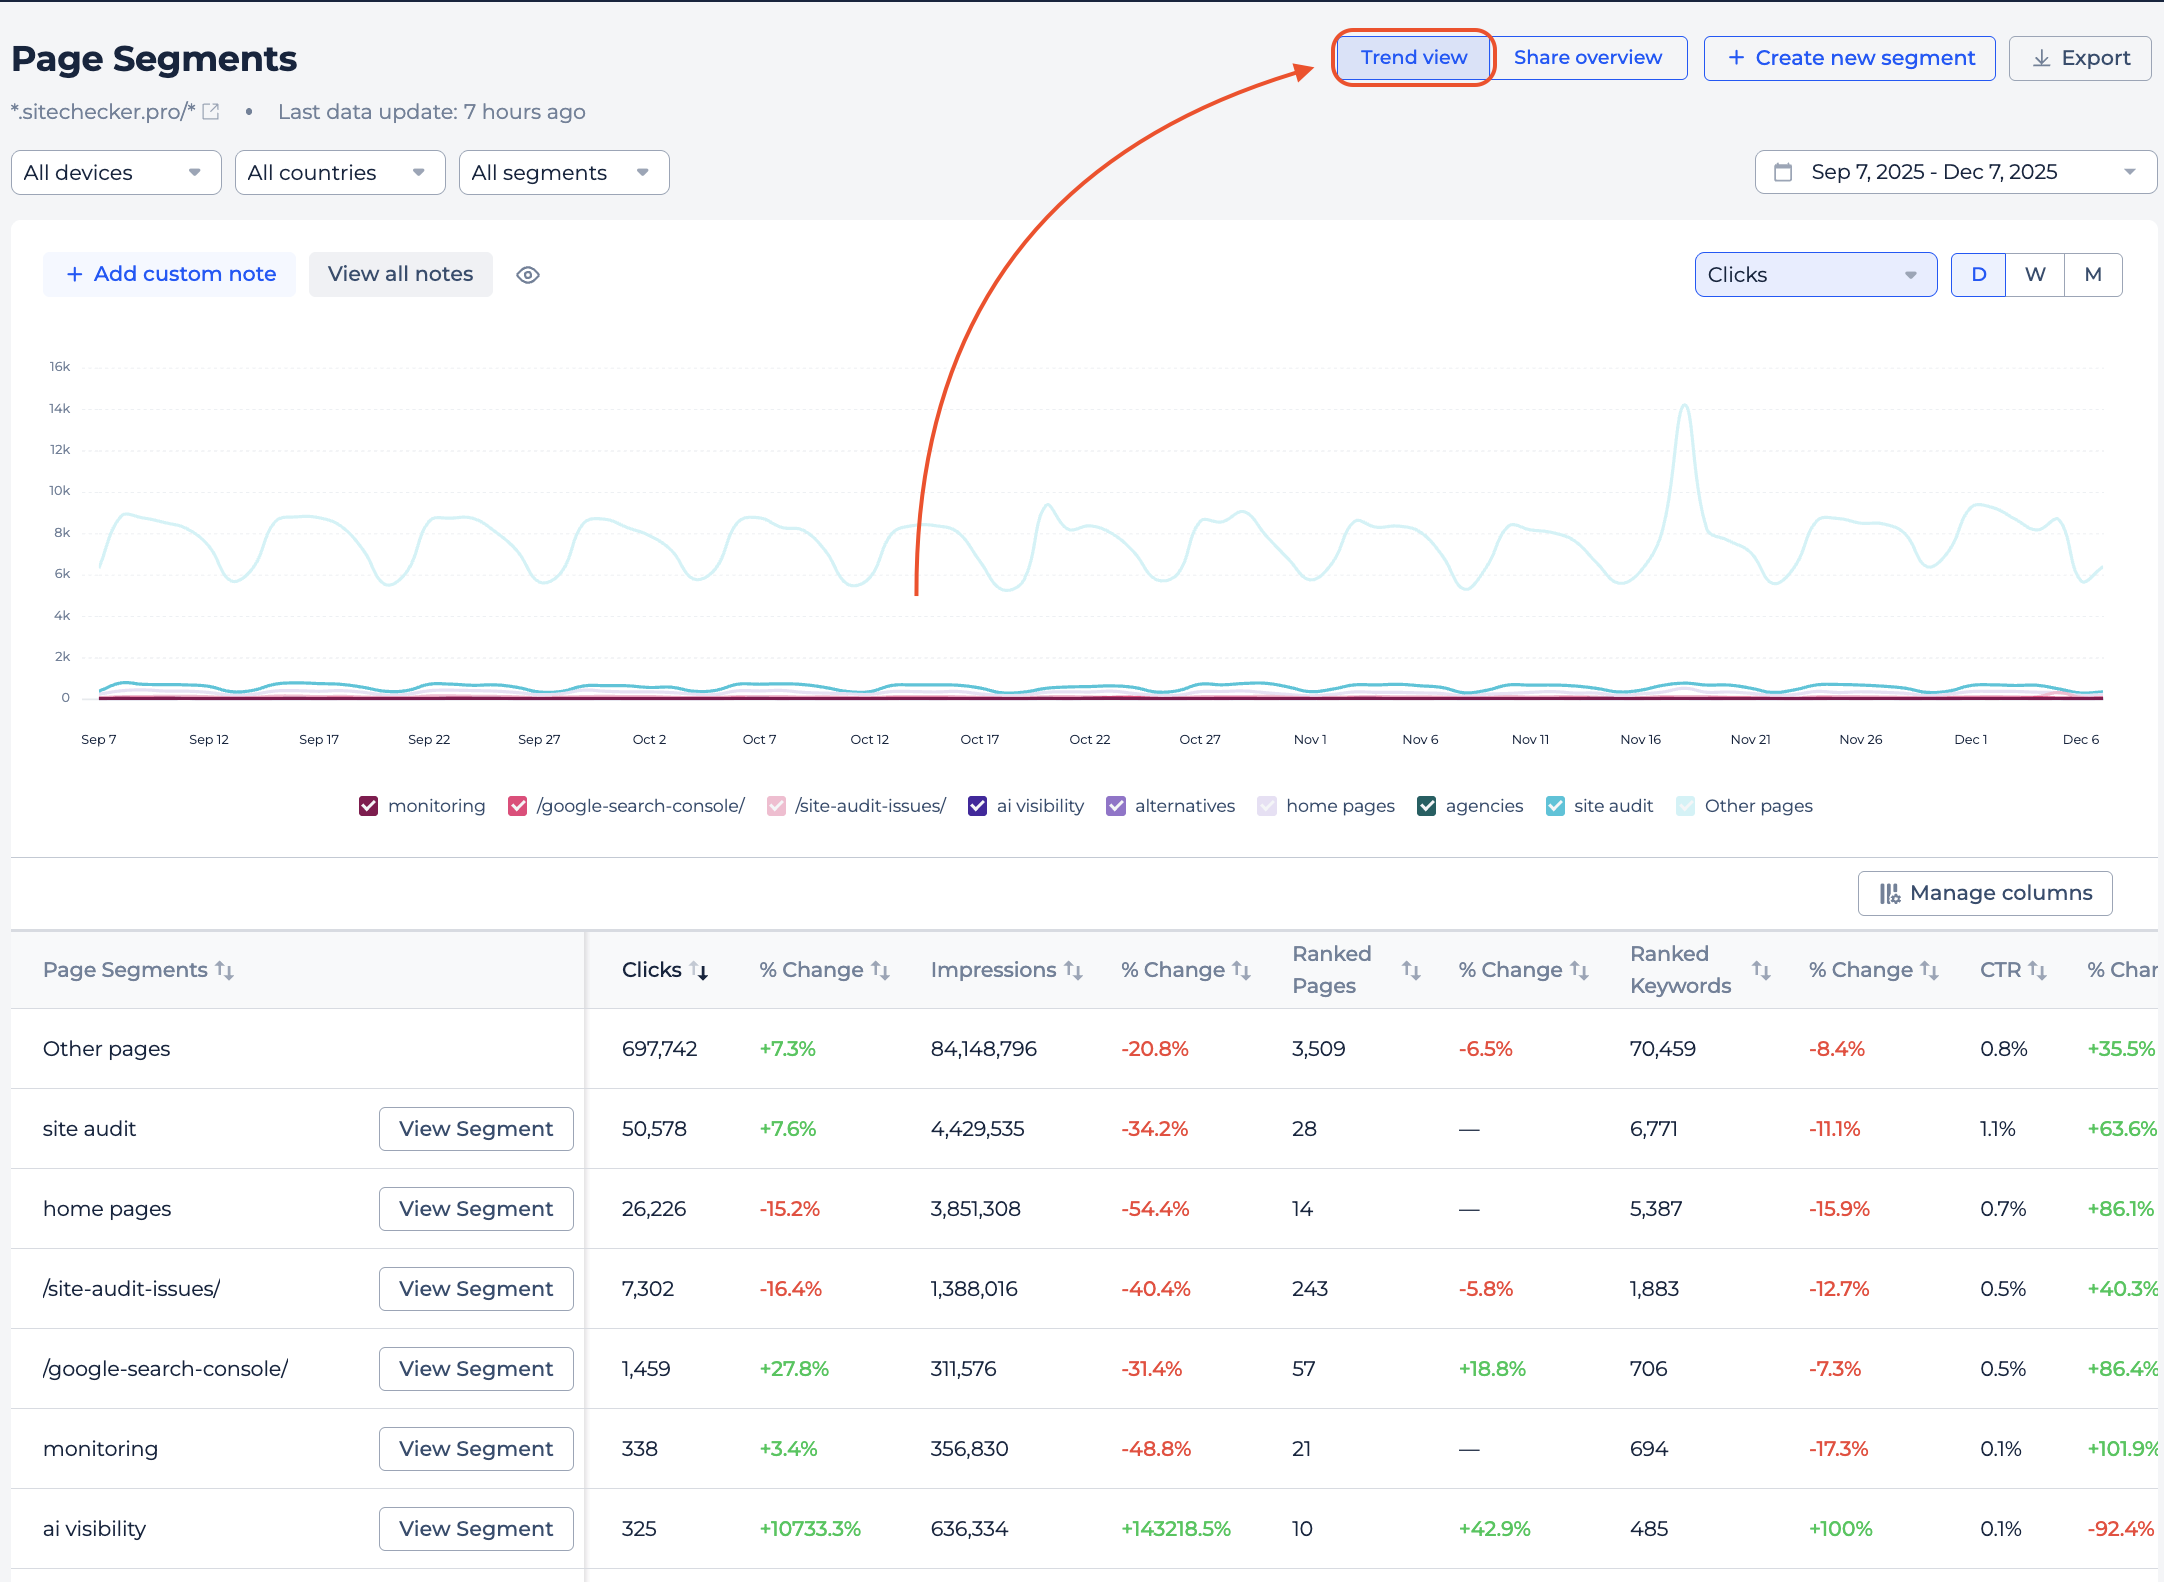Sort the Impressions column

(1073, 970)
